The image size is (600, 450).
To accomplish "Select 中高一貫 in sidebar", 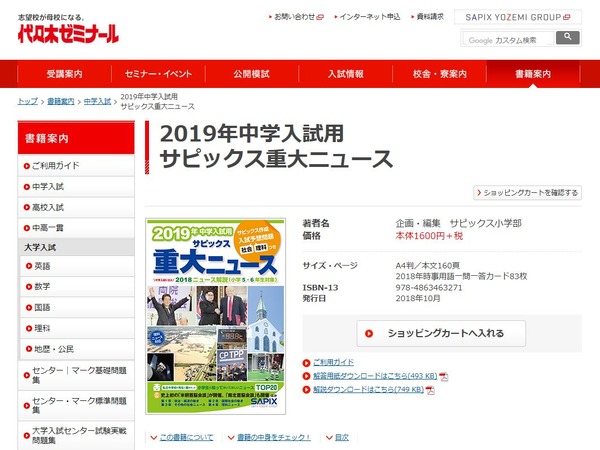I will click(x=76, y=228).
